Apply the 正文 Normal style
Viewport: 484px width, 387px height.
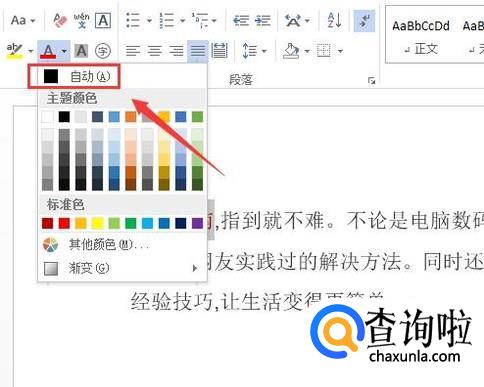[x=421, y=37]
